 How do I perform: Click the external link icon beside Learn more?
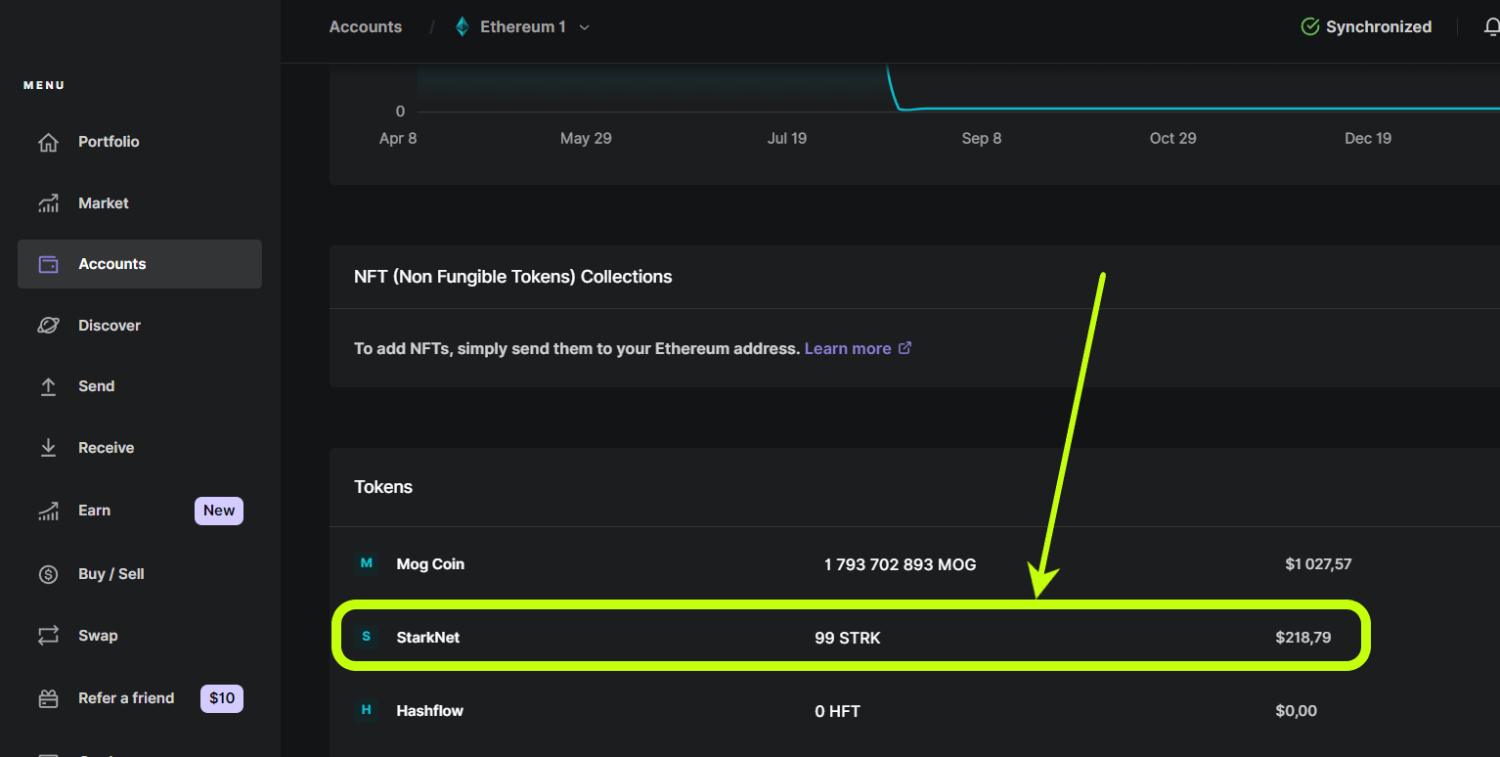click(x=905, y=348)
